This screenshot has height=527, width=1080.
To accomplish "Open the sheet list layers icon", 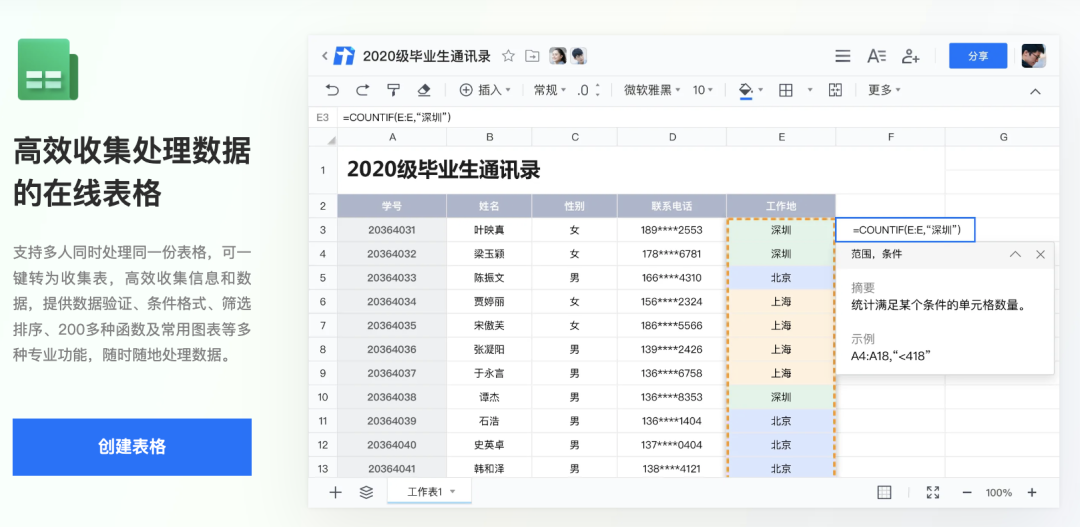I will coord(366,492).
